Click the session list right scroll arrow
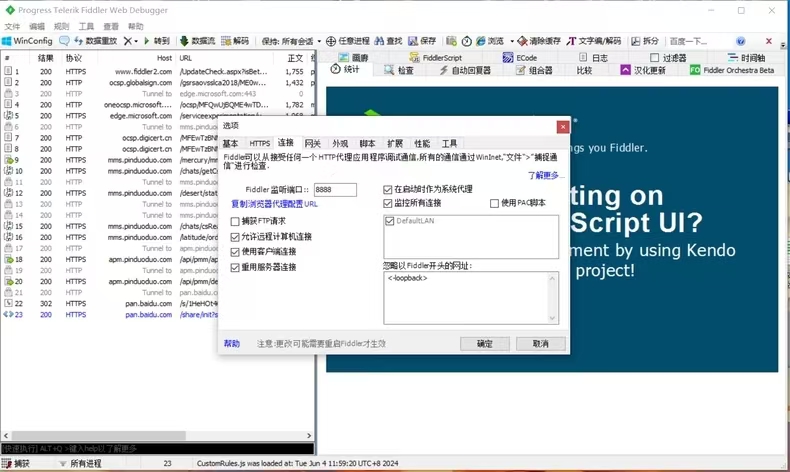 click(x=309, y=435)
